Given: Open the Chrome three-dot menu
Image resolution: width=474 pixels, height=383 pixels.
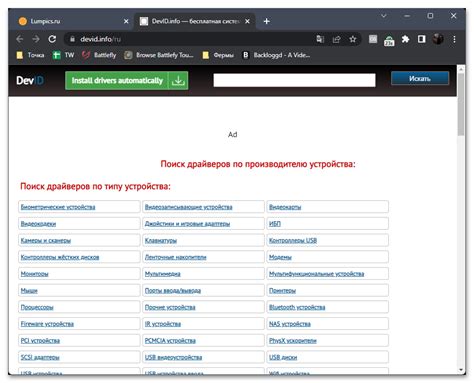Looking at the screenshot, I should tap(454, 39).
